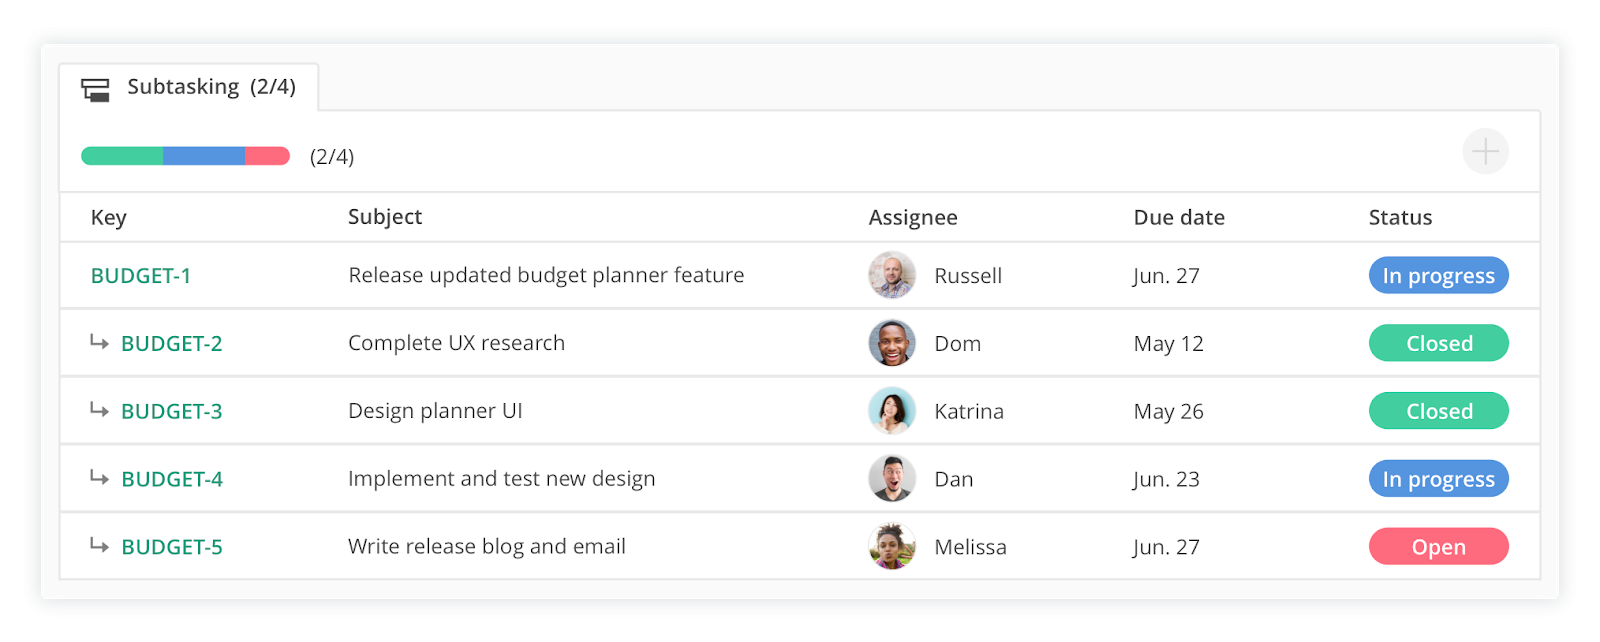Click the subtask progress bar
The height and width of the screenshot is (642, 1600).
[x=184, y=156]
